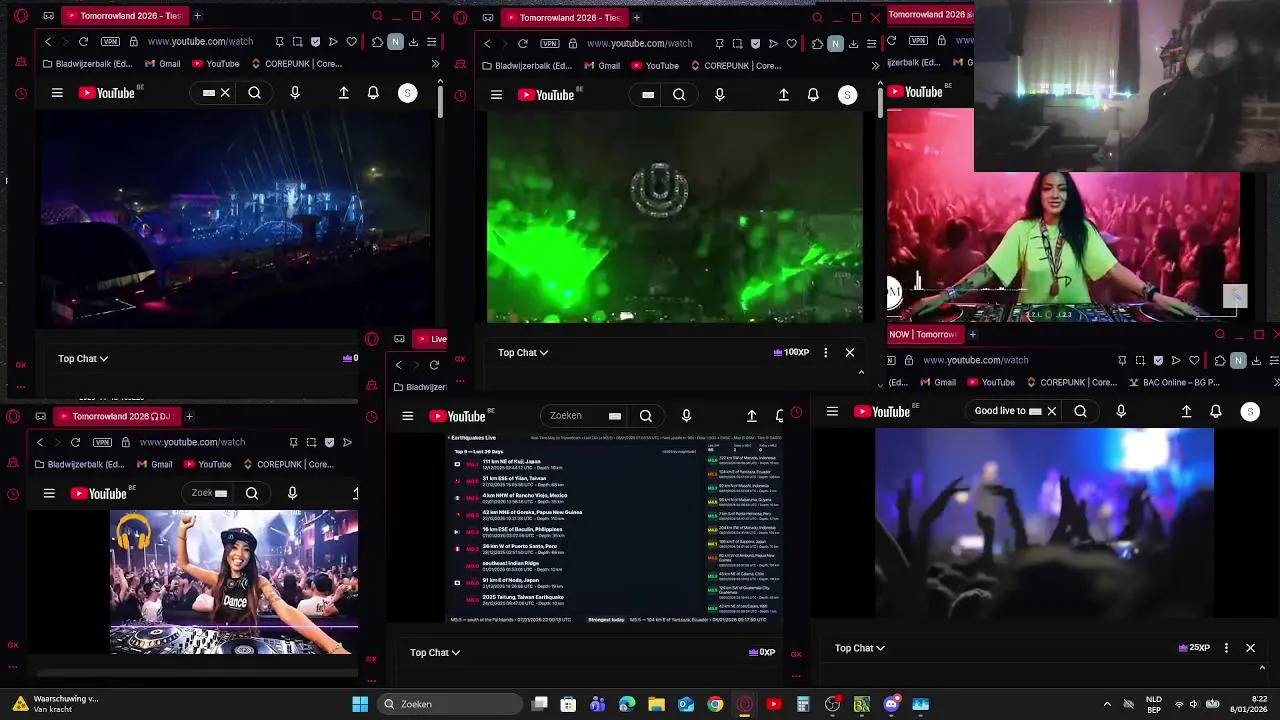
Task: Open the upload icon in blue-stage window
Action: [344, 93]
